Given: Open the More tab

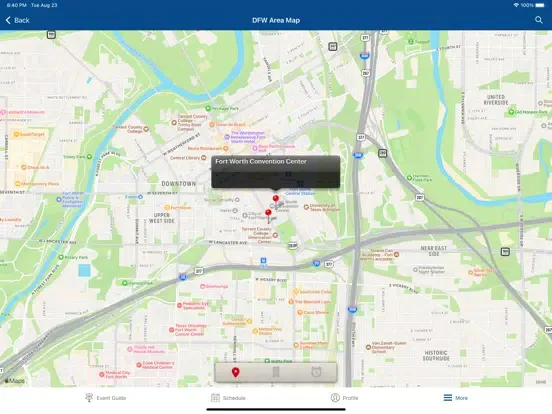Looking at the screenshot, I should click(456, 398).
